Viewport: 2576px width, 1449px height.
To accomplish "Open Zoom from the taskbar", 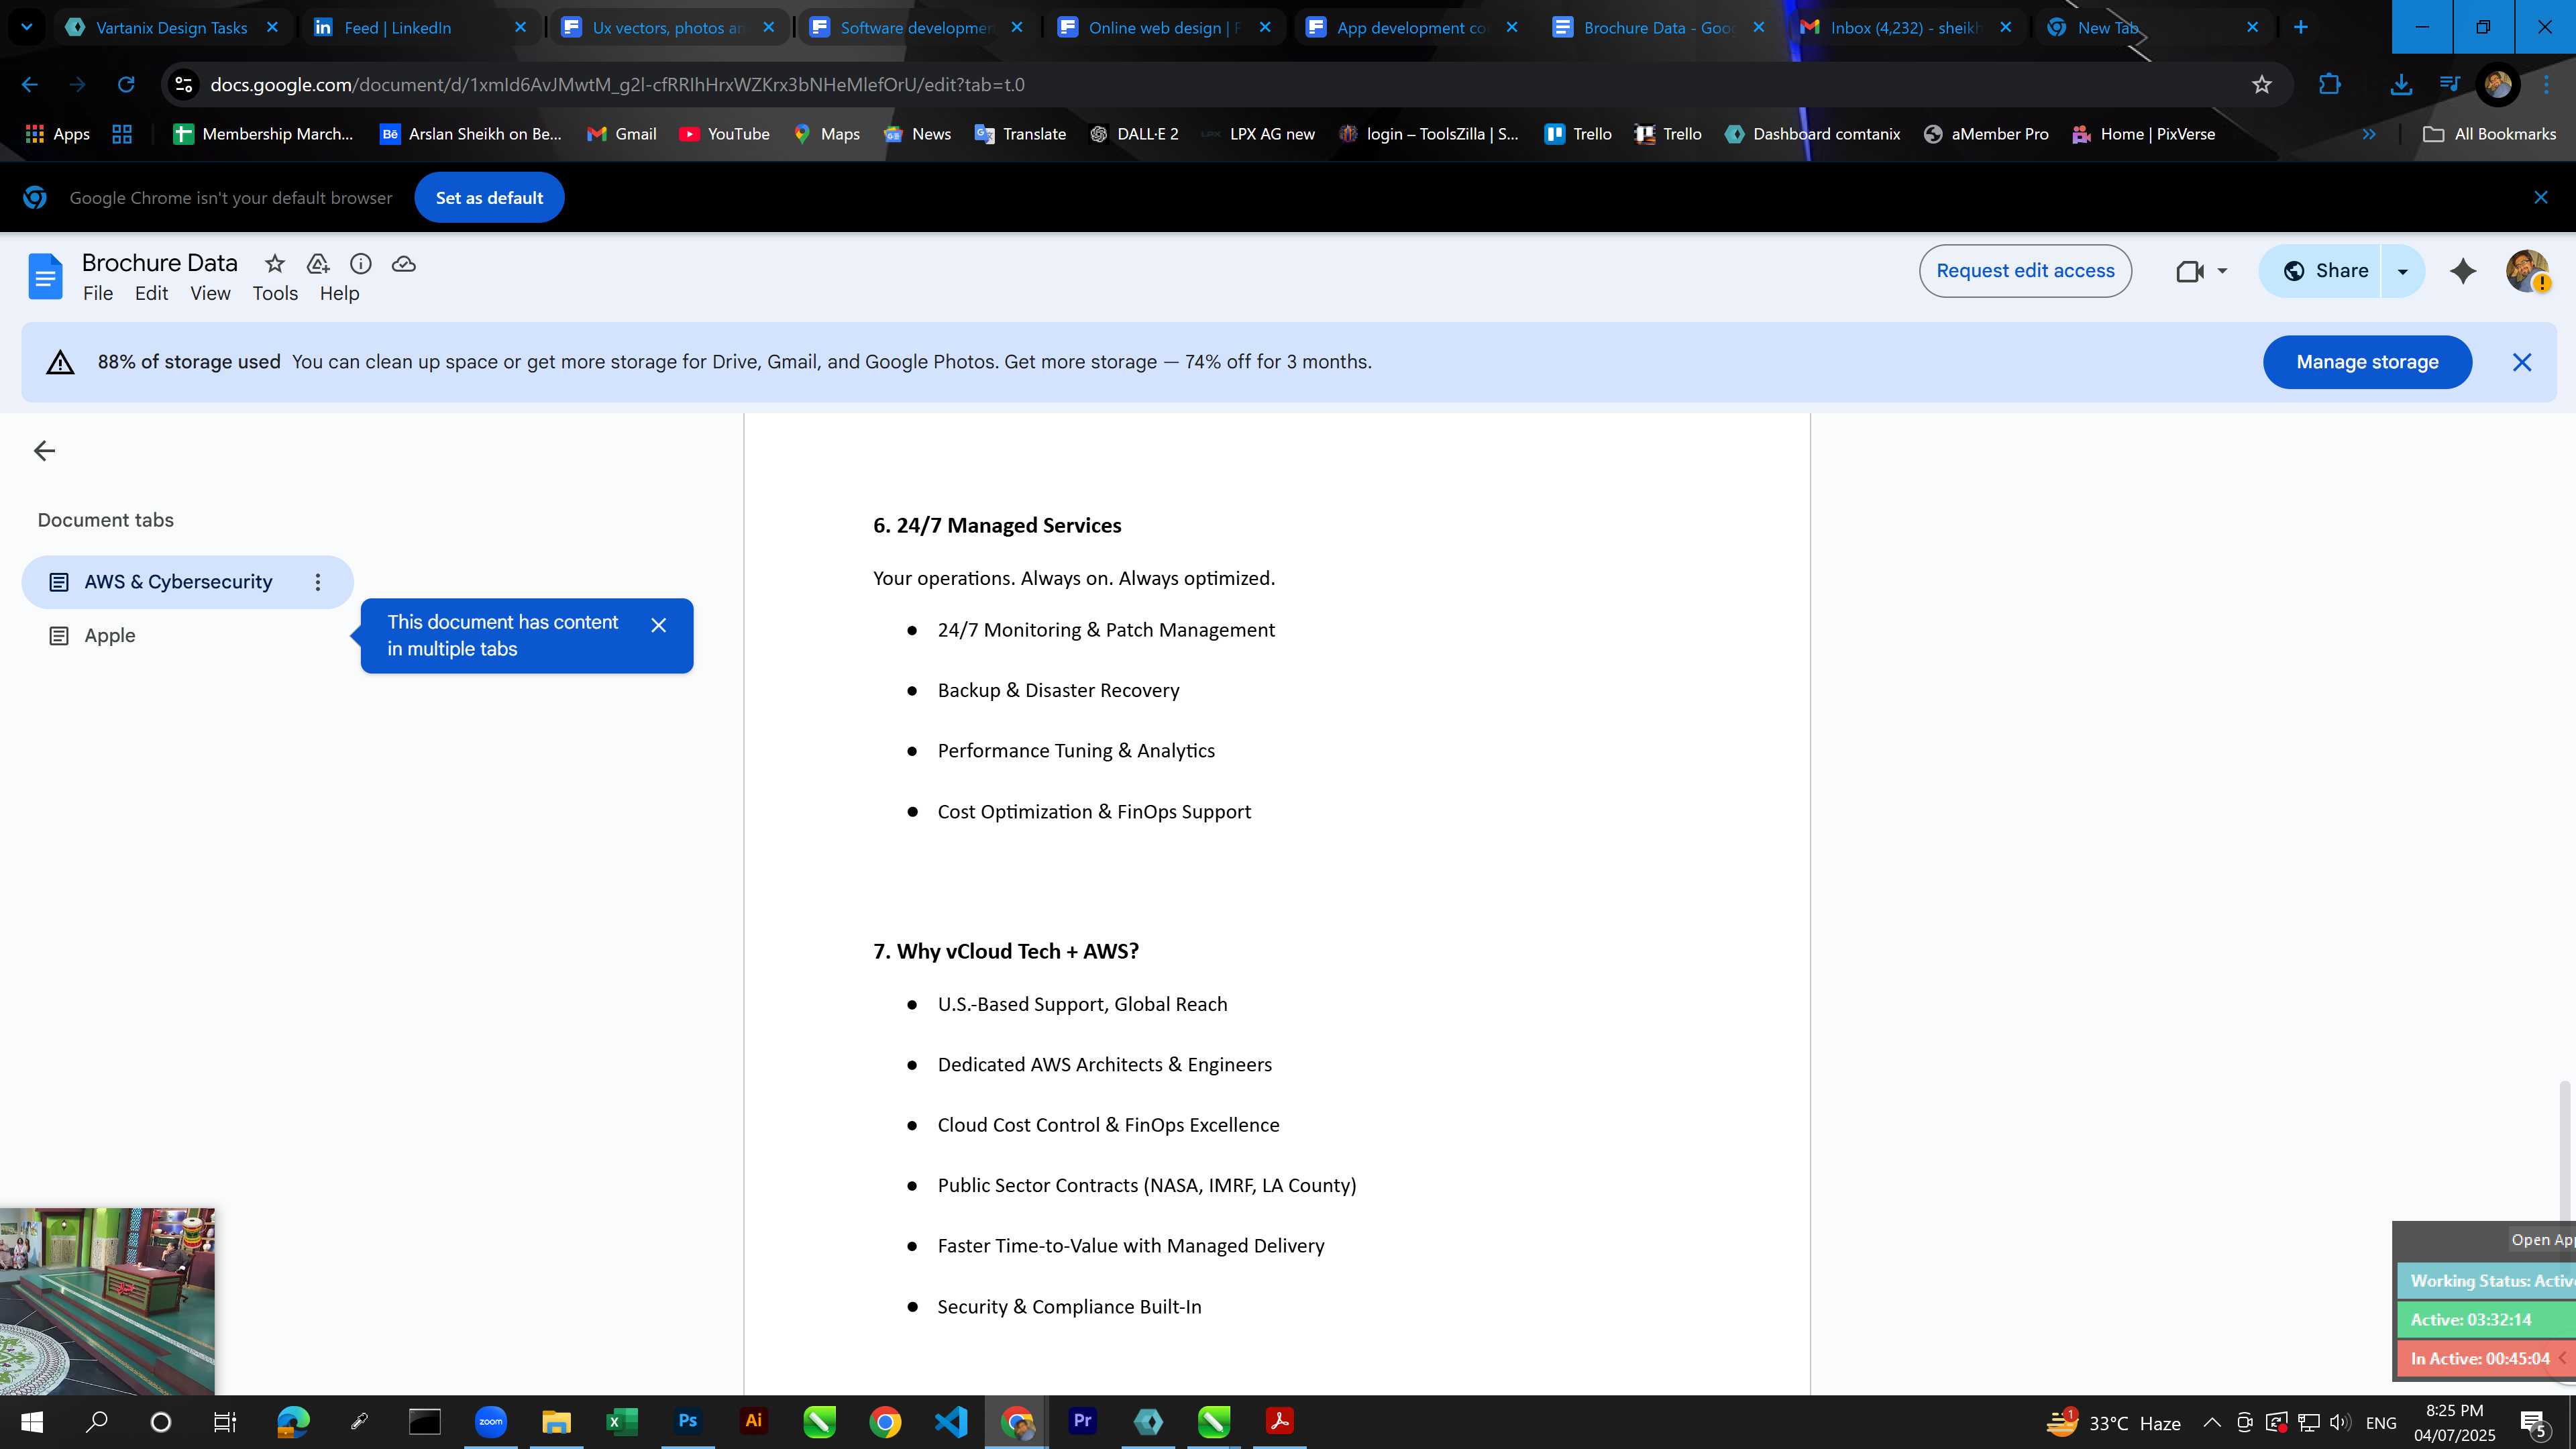I will point(491,1421).
